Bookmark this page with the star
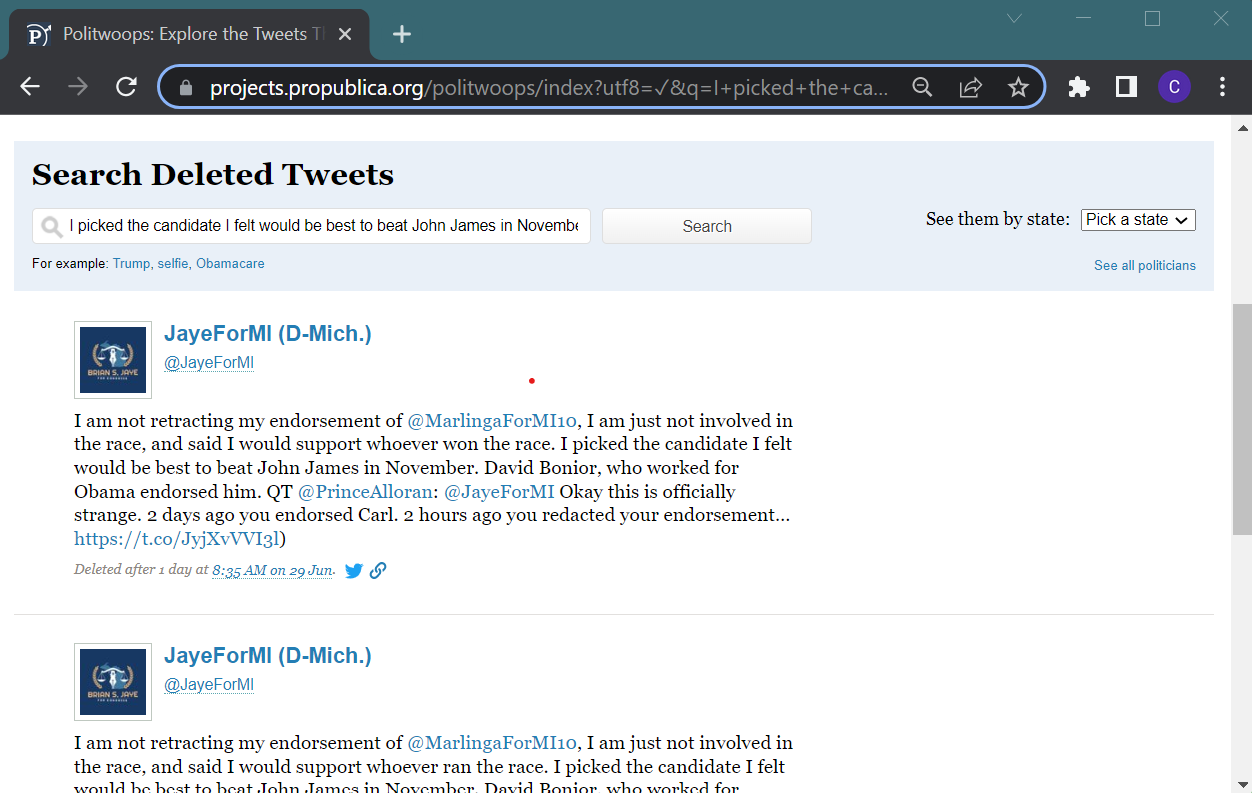Screen dimensions: 1252x793 pos(1018,87)
